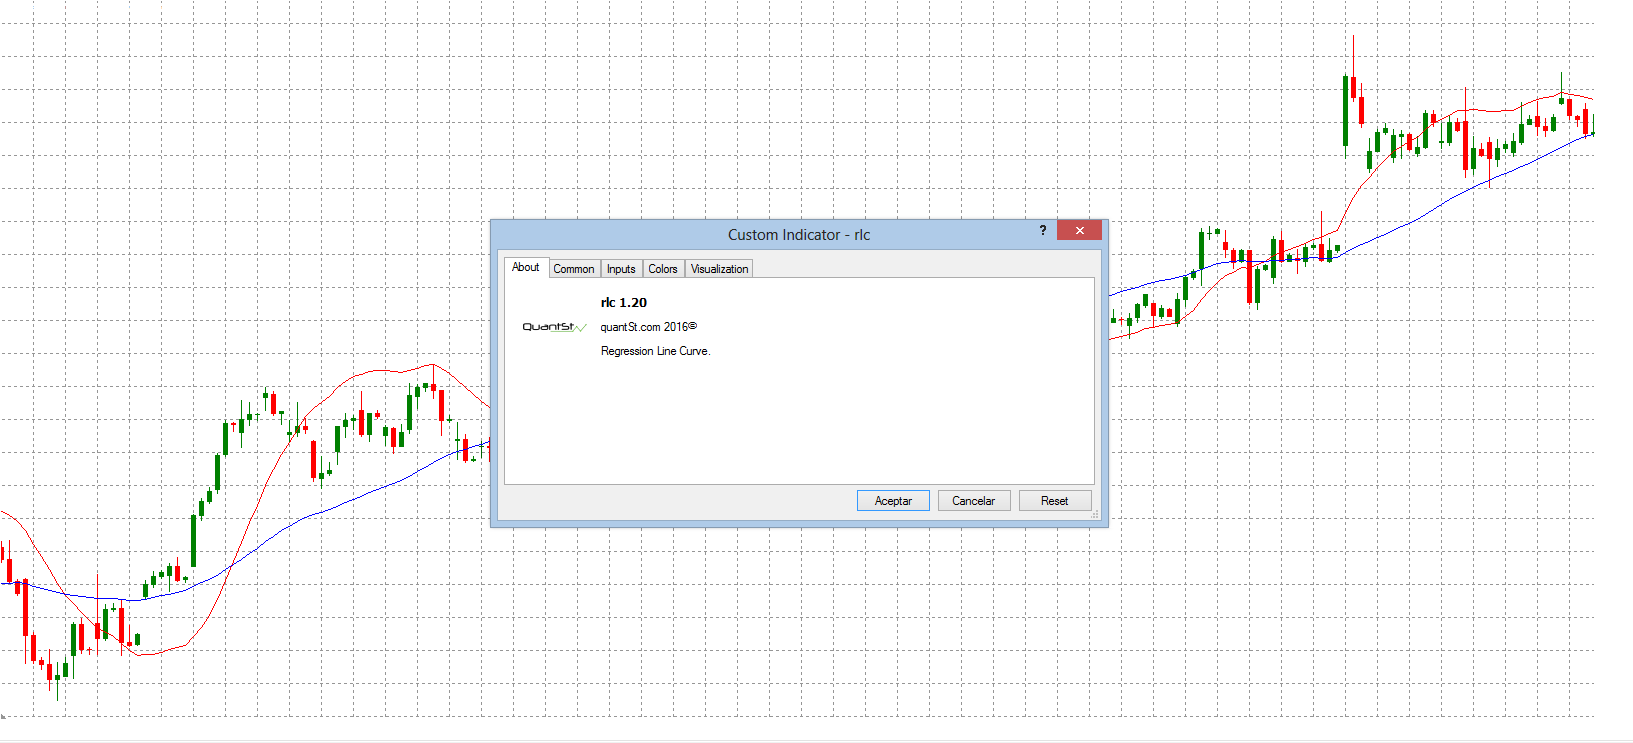Select the lowest candlestick at bottom left
1633x743 pixels.
click(57, 677)
